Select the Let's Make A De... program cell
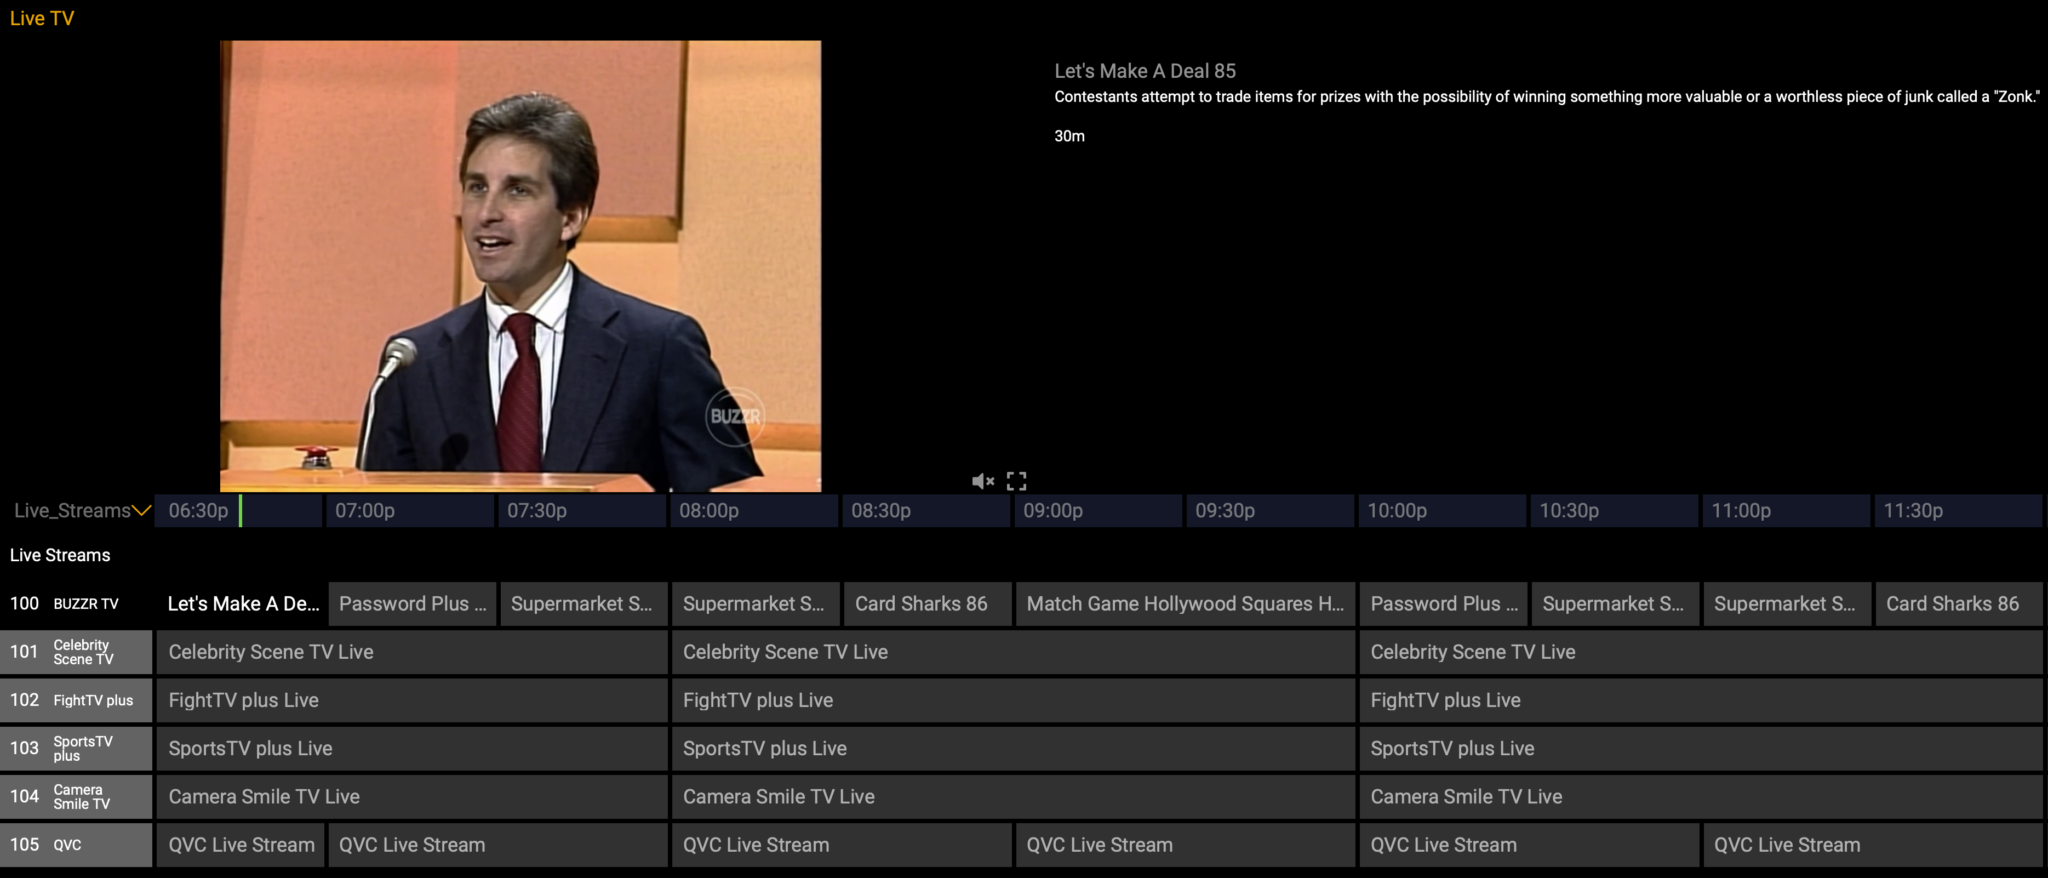The image size is (2048, 878). (x=241, y=604)
